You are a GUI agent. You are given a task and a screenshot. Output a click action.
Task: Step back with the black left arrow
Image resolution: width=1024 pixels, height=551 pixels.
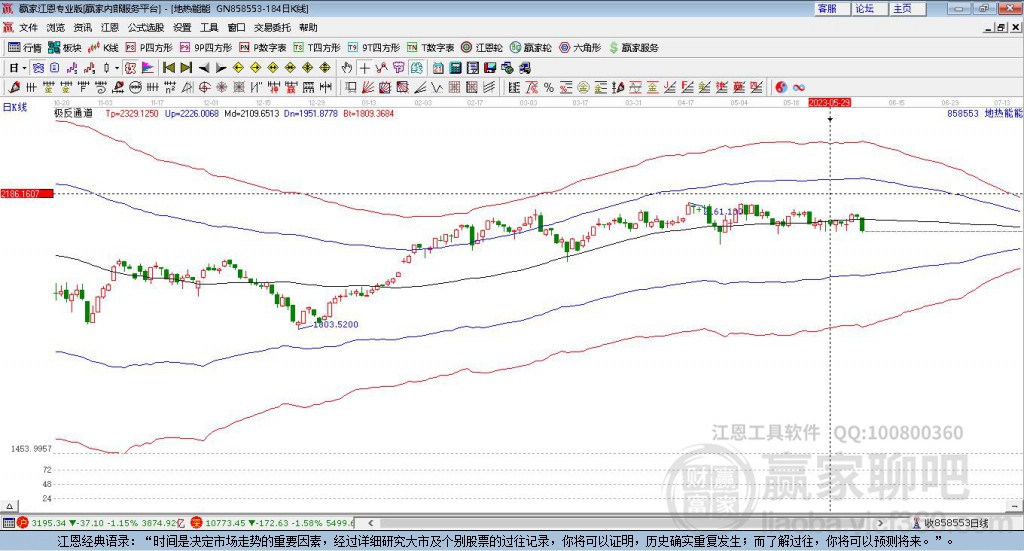pyautogui.click(x=204, y=68)
